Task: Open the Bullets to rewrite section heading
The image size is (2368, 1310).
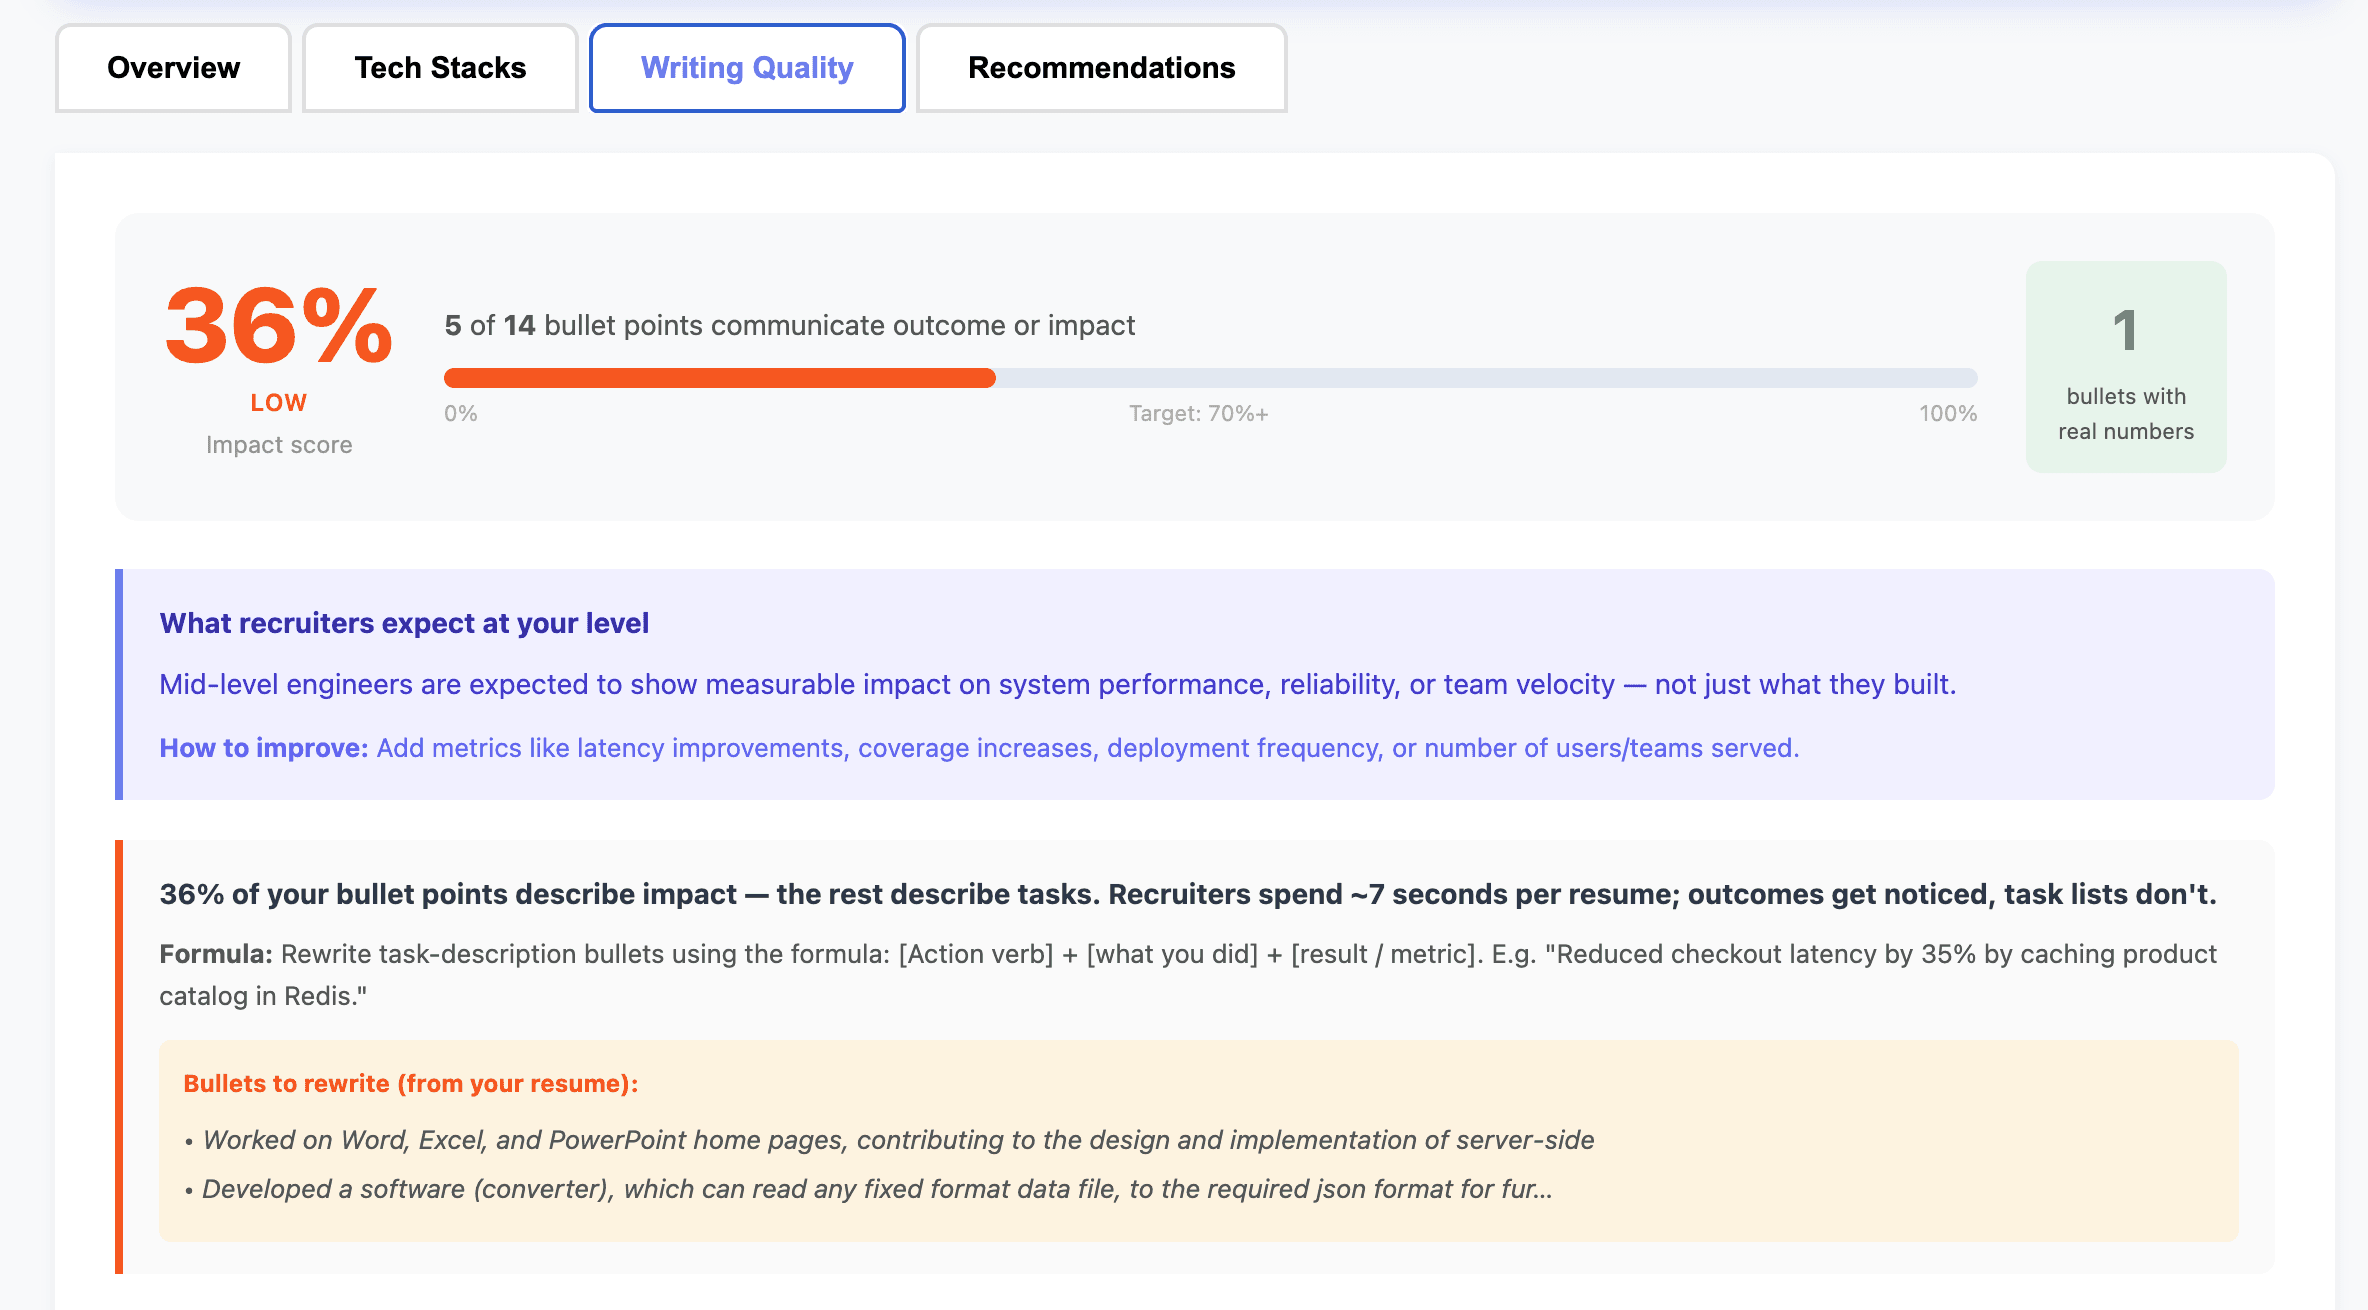Action: pyautogui.click(x=410, y=1083)
